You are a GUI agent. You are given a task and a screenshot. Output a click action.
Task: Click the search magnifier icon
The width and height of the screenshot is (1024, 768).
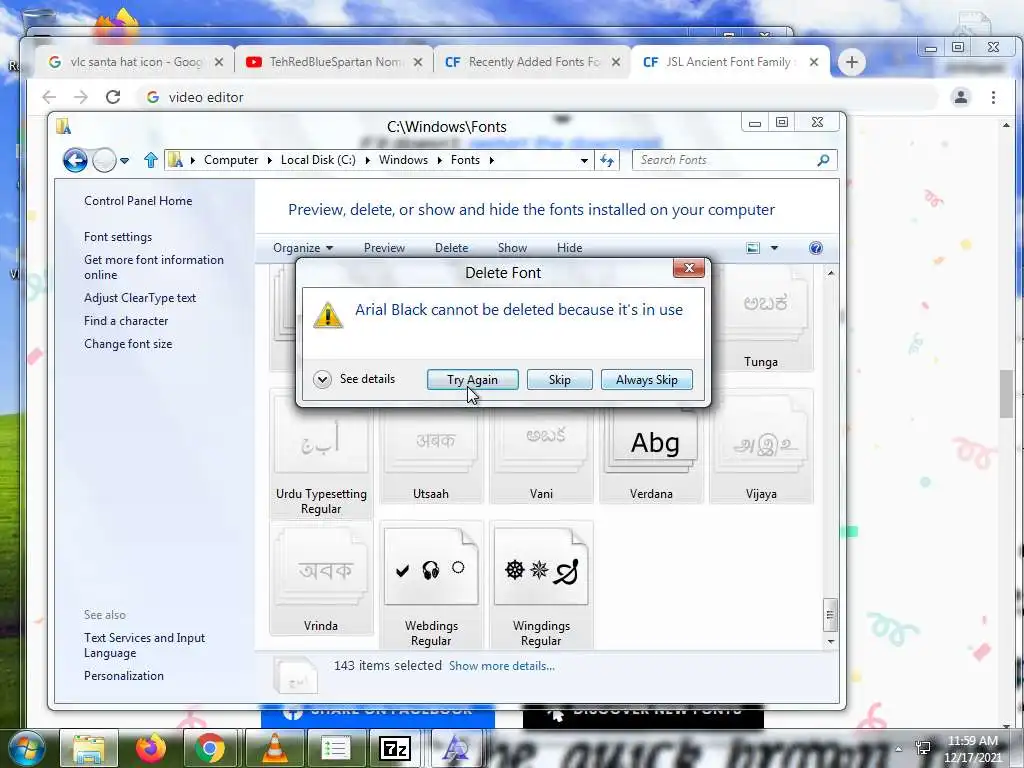[x=823, y=160]
